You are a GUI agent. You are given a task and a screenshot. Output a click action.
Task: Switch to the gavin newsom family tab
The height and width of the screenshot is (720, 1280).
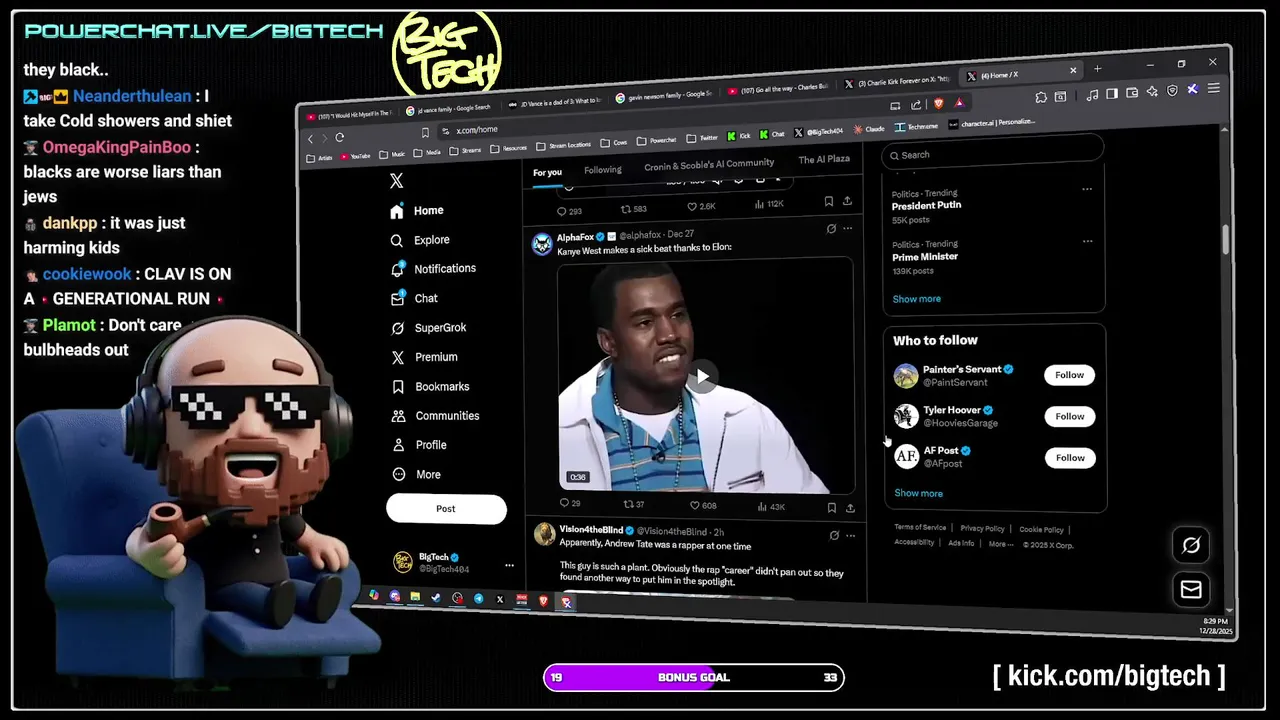(x=662, y=96)
